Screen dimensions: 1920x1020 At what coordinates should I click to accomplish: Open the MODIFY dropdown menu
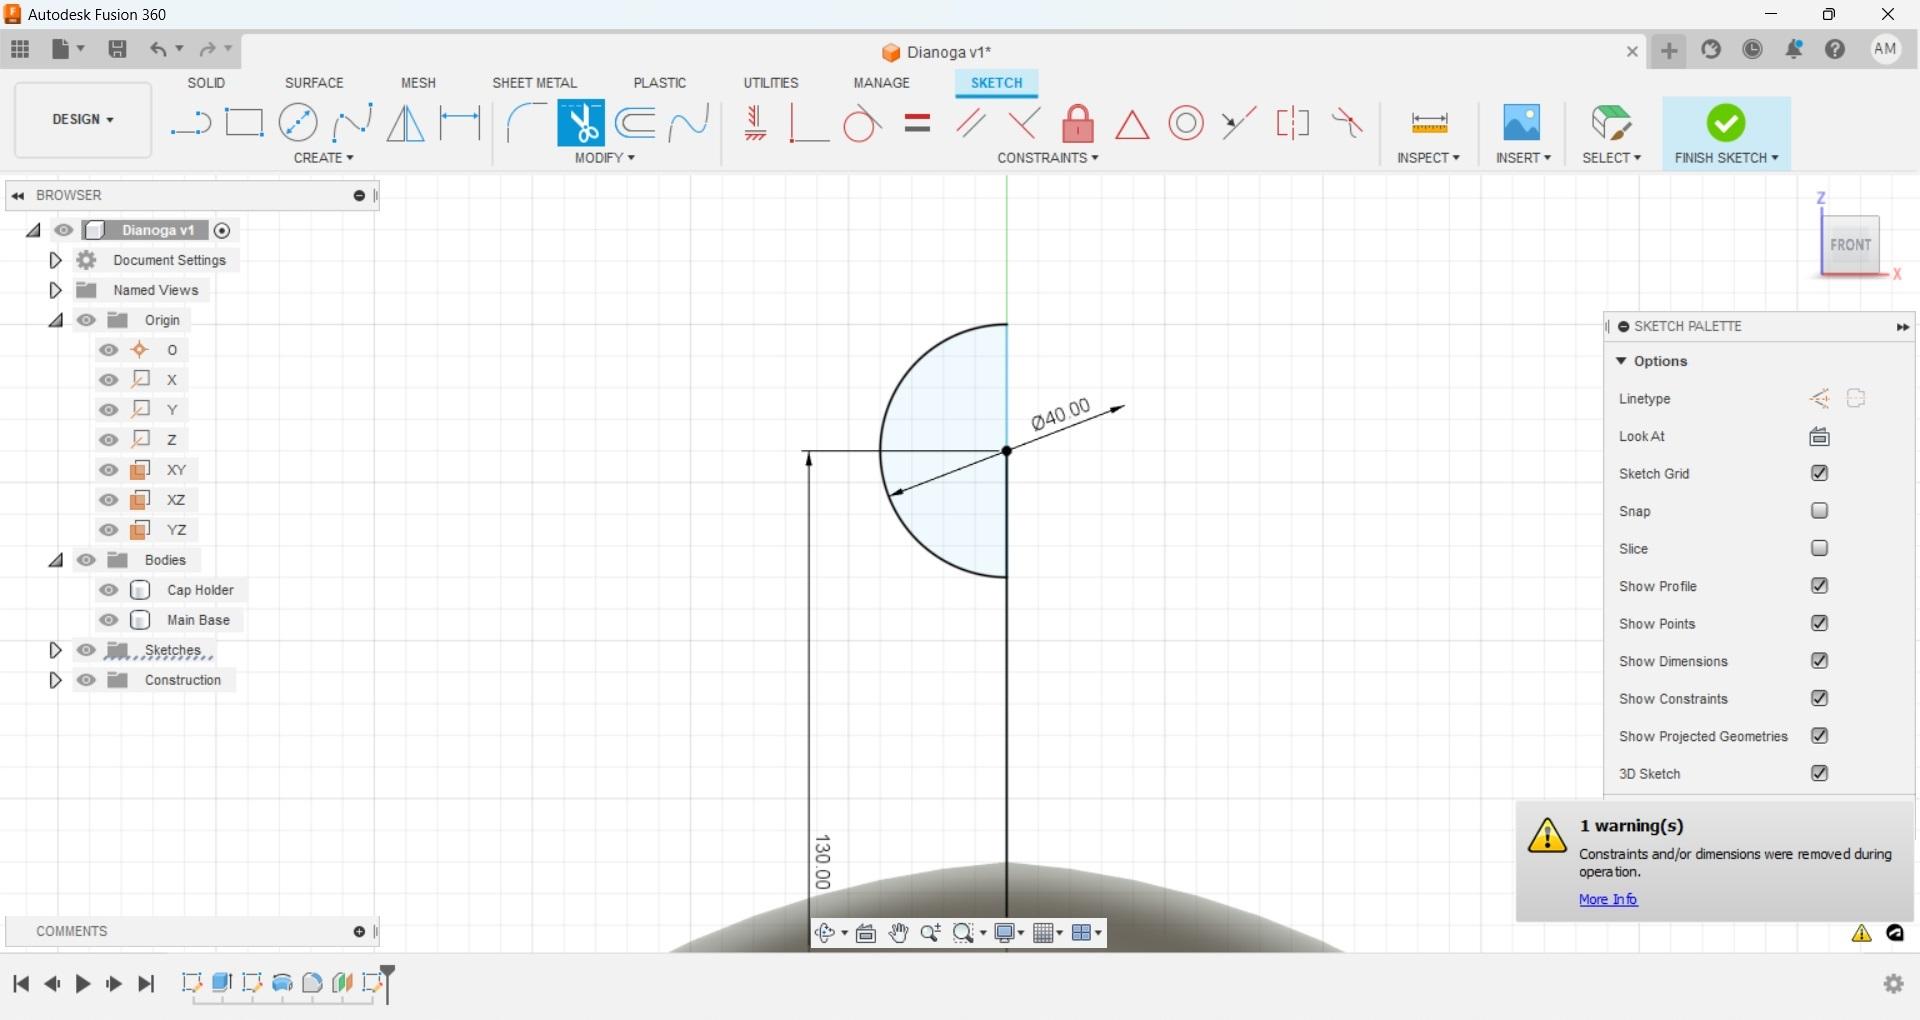tap(605, 158)
